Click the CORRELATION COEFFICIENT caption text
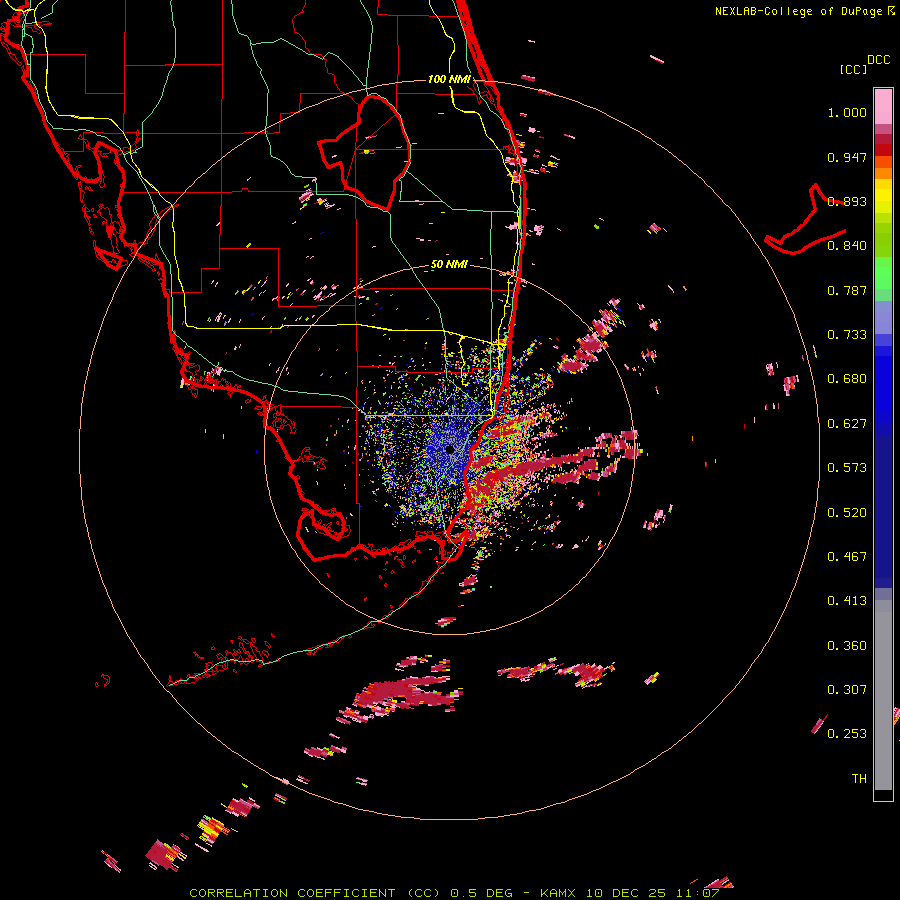The image size is (900, 900). 292,893
